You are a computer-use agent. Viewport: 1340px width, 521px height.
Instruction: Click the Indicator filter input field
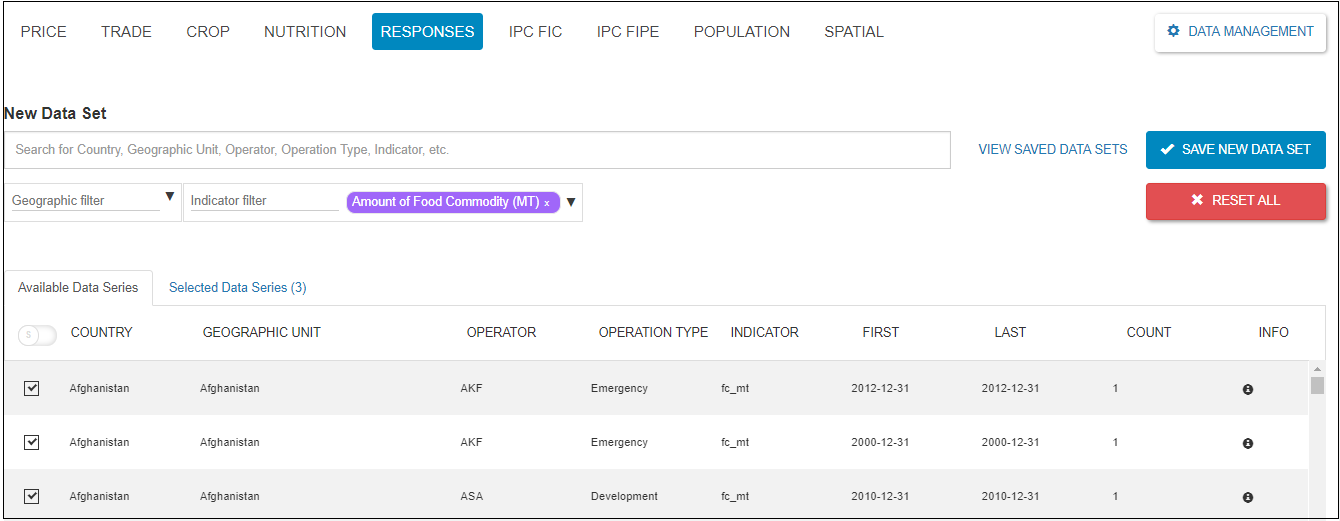point(264,201)
